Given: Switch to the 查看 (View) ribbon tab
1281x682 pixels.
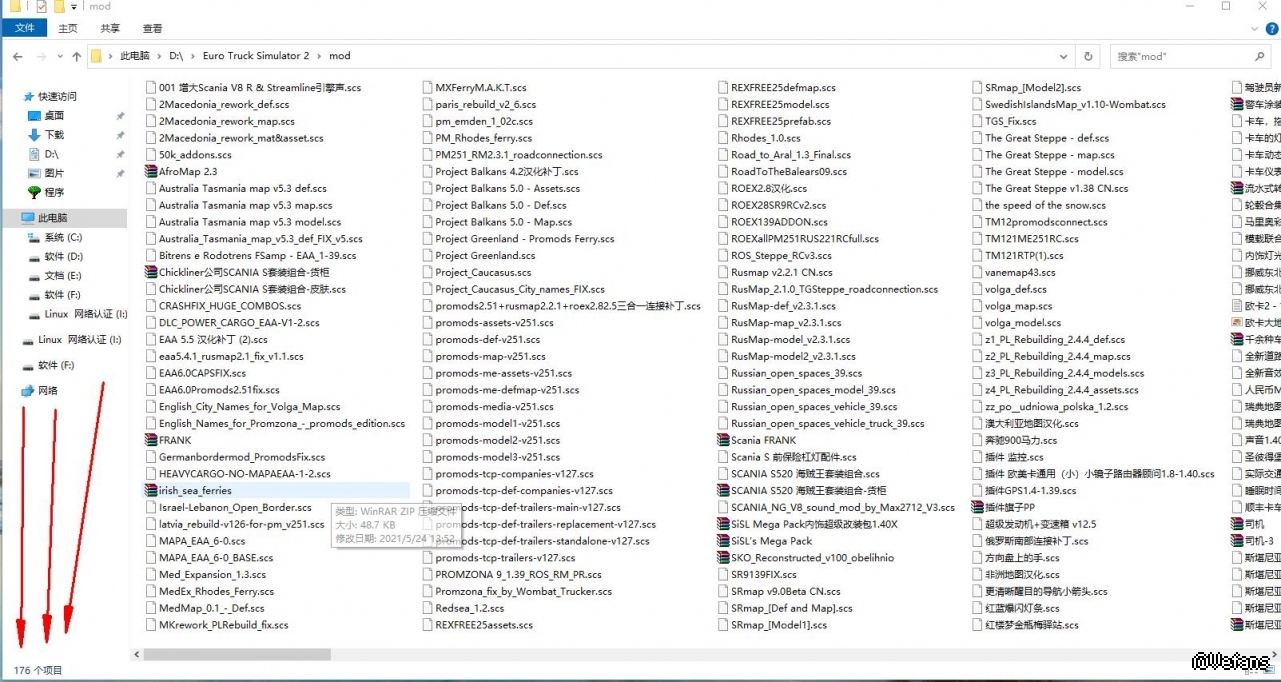Looking at the screenshot, I should tap(152, 29).
